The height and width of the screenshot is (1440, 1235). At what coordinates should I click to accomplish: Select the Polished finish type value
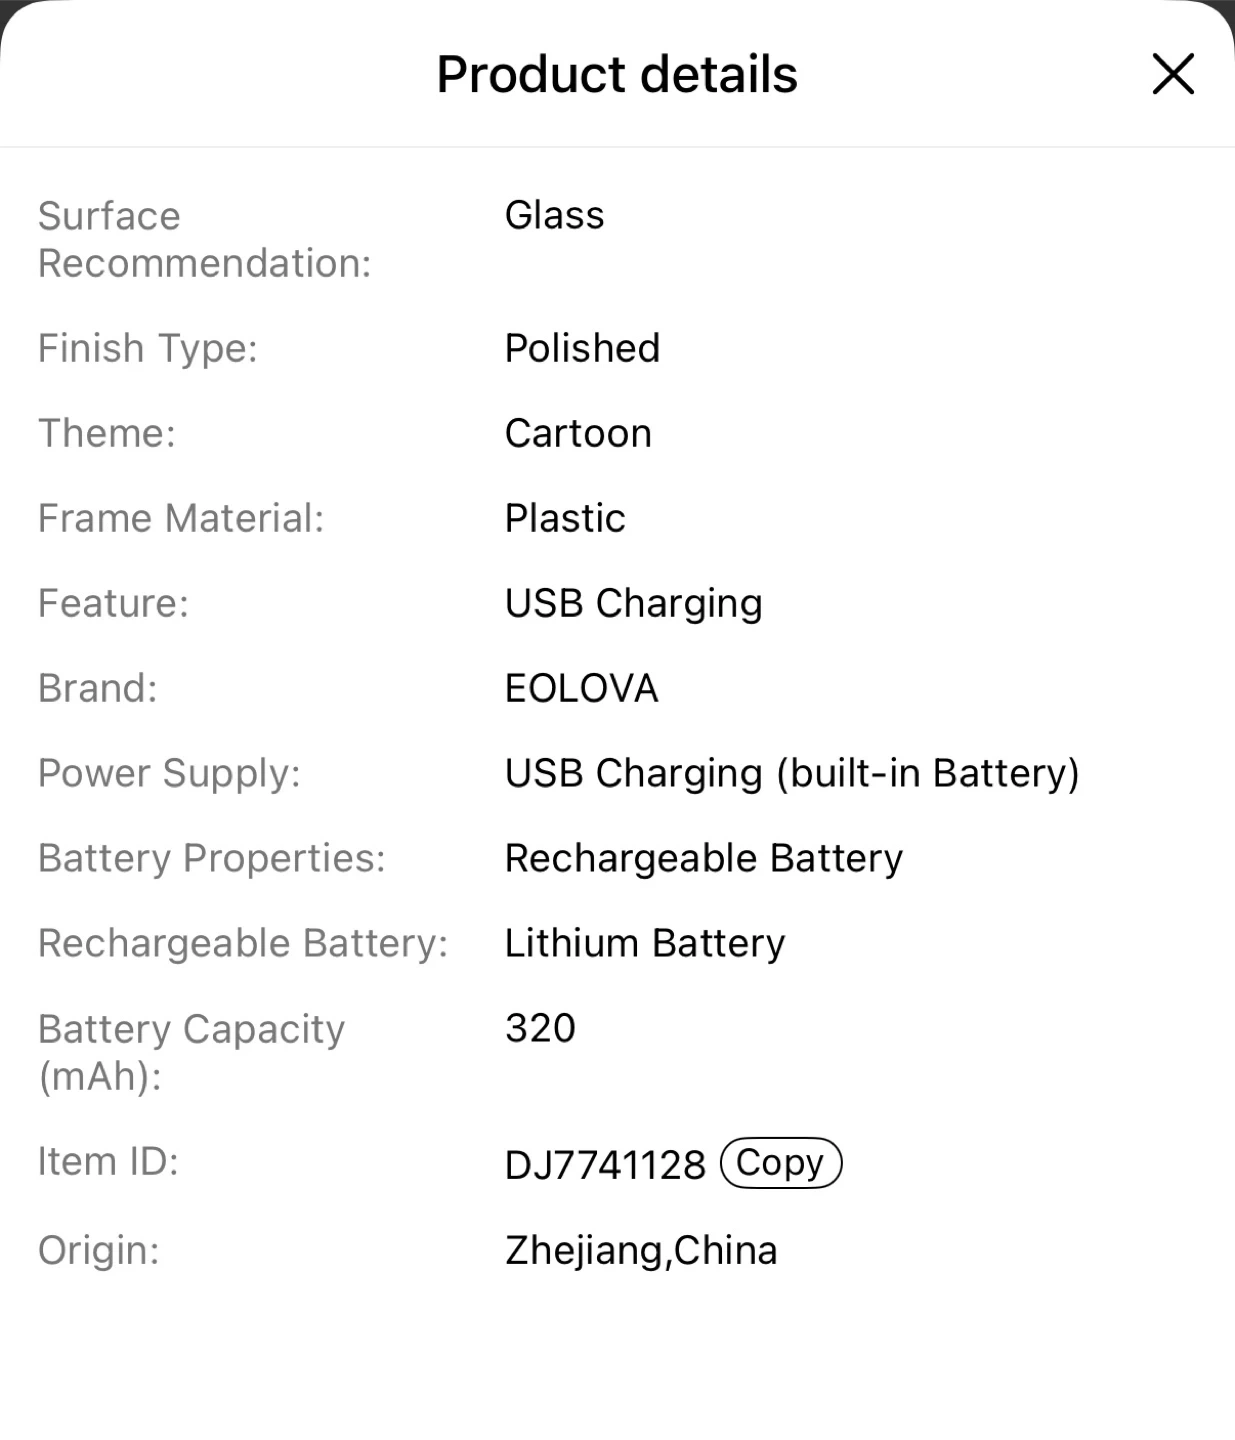point(582,348)
